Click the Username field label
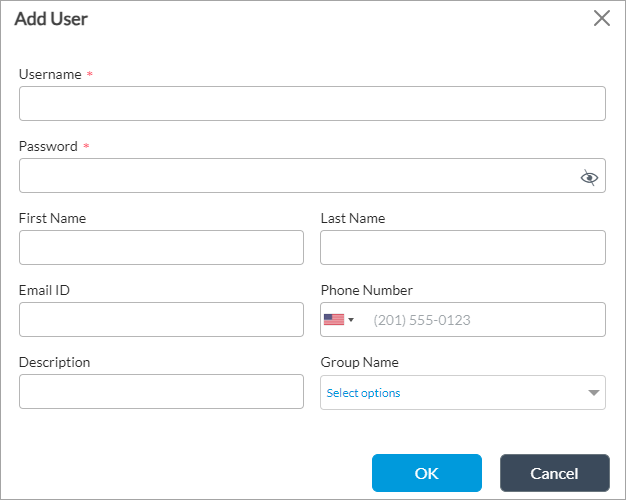The image size is (626, 500). tap(50, 74)
